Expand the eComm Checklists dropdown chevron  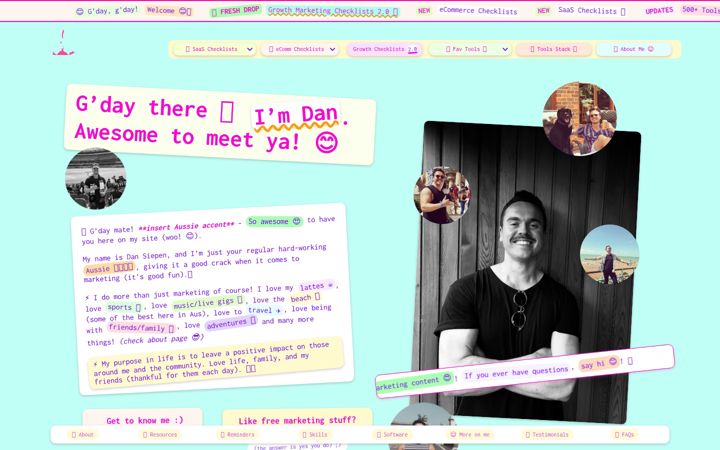point(332,49)
